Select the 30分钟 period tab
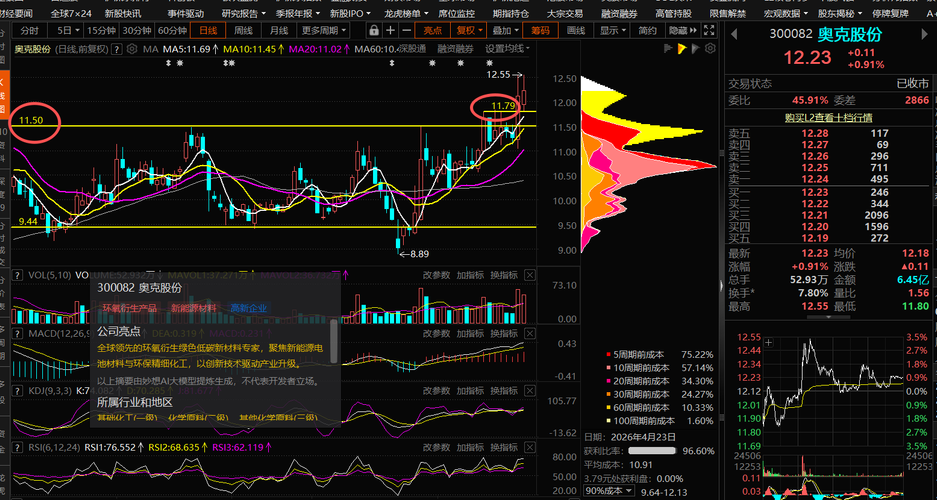This screenshot has height=500, width=937. 136,30
